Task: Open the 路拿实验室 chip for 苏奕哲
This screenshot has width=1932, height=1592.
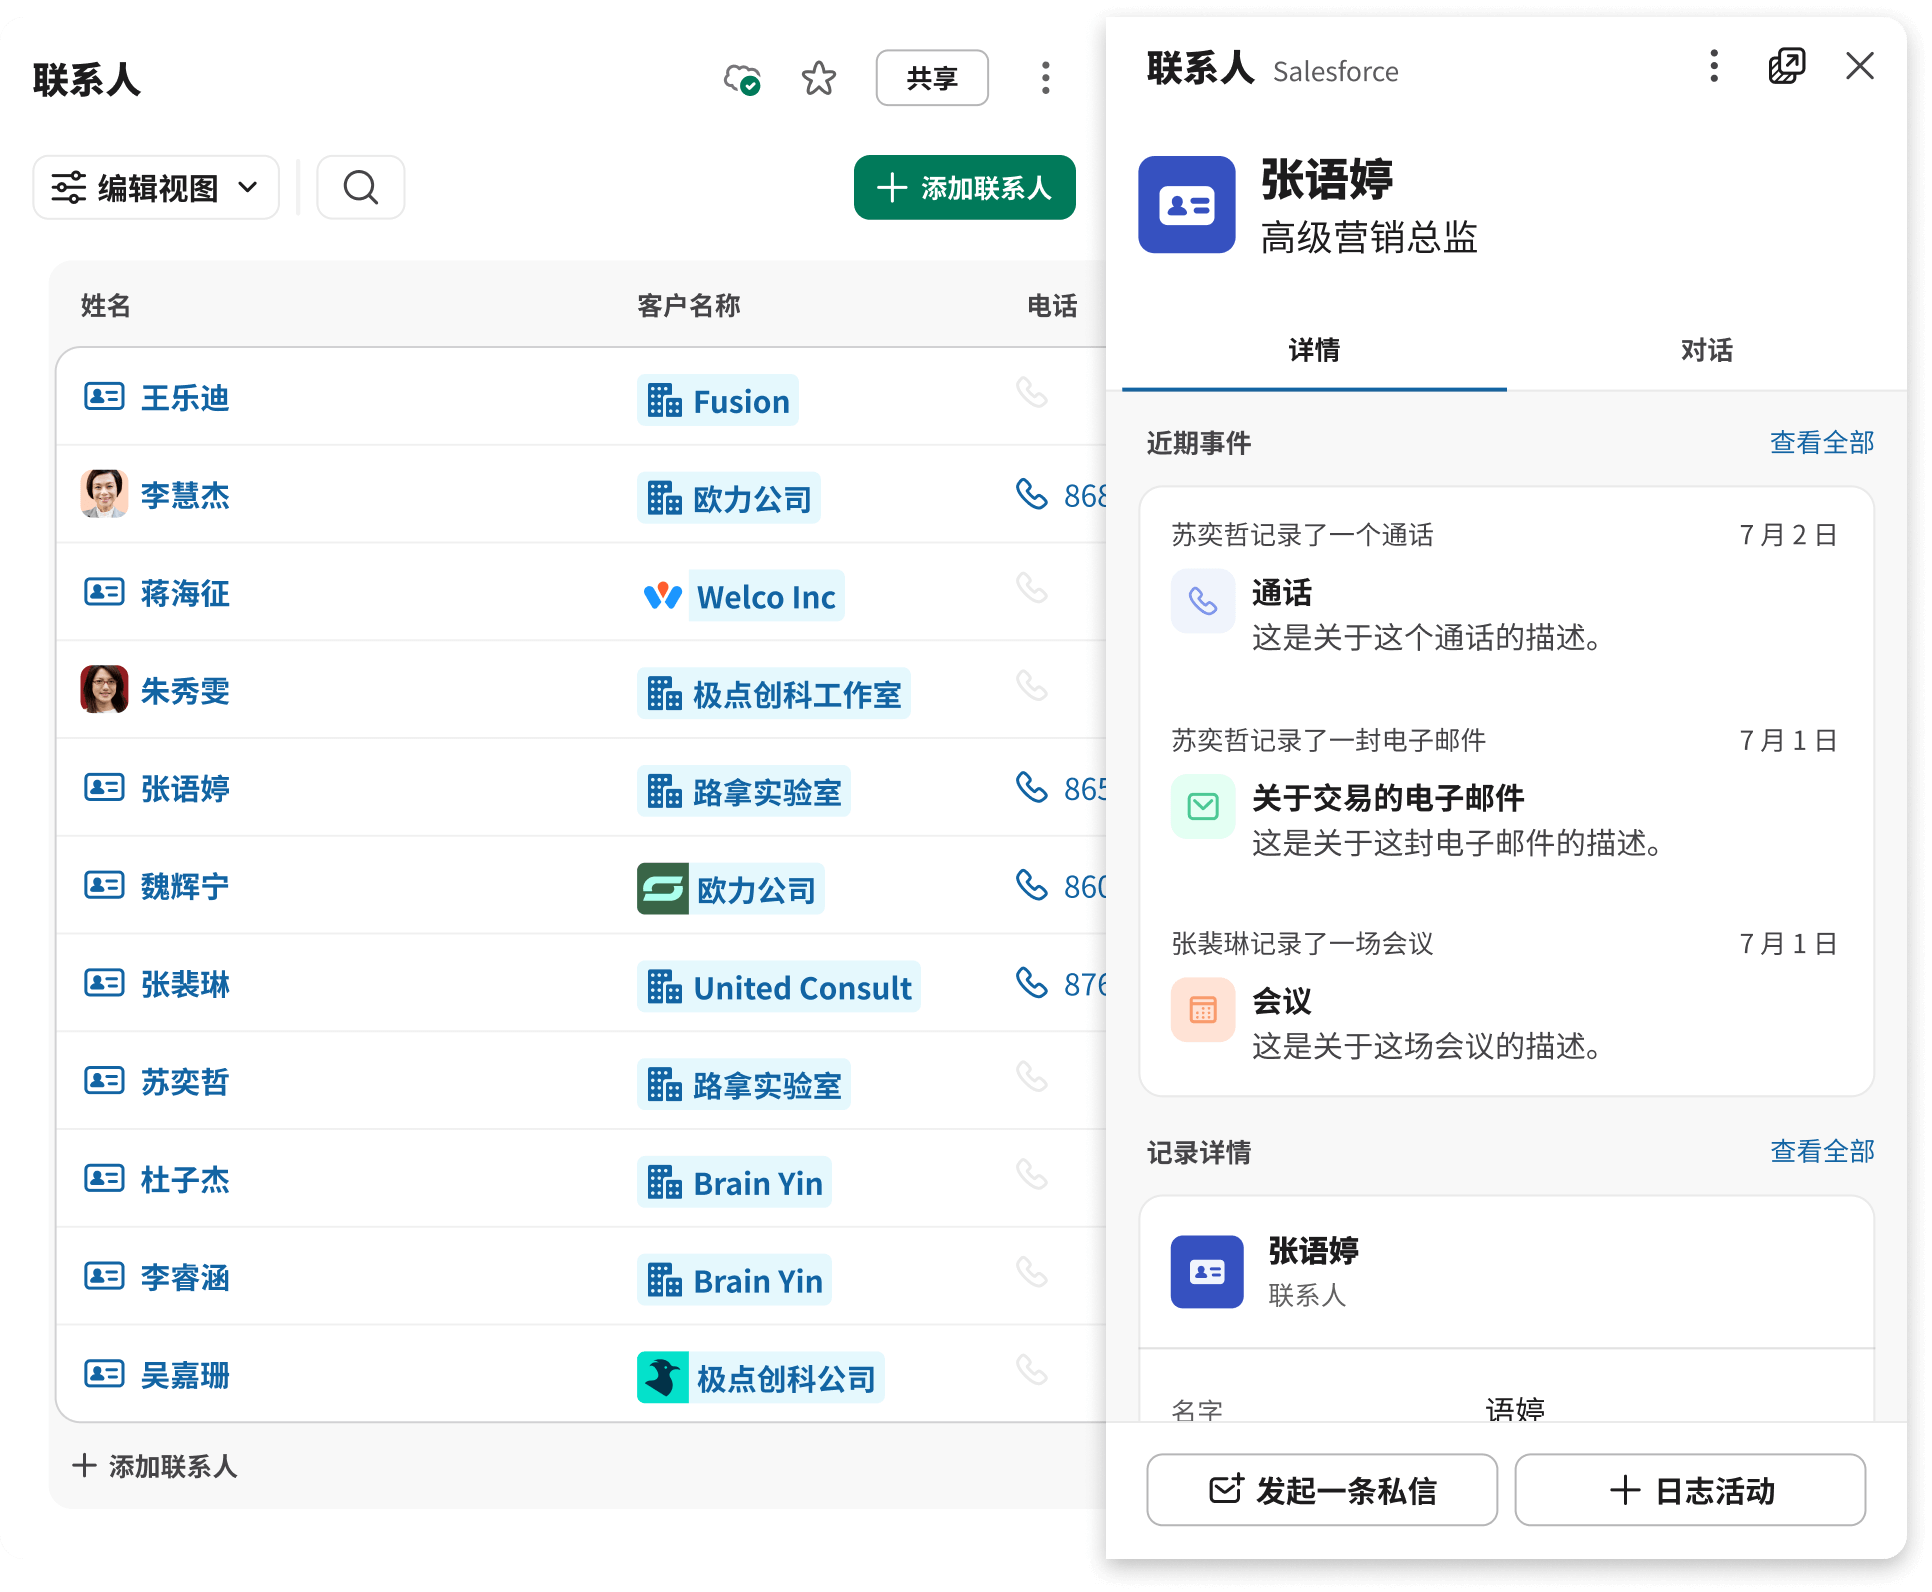Action: (x=743, y=1083)
